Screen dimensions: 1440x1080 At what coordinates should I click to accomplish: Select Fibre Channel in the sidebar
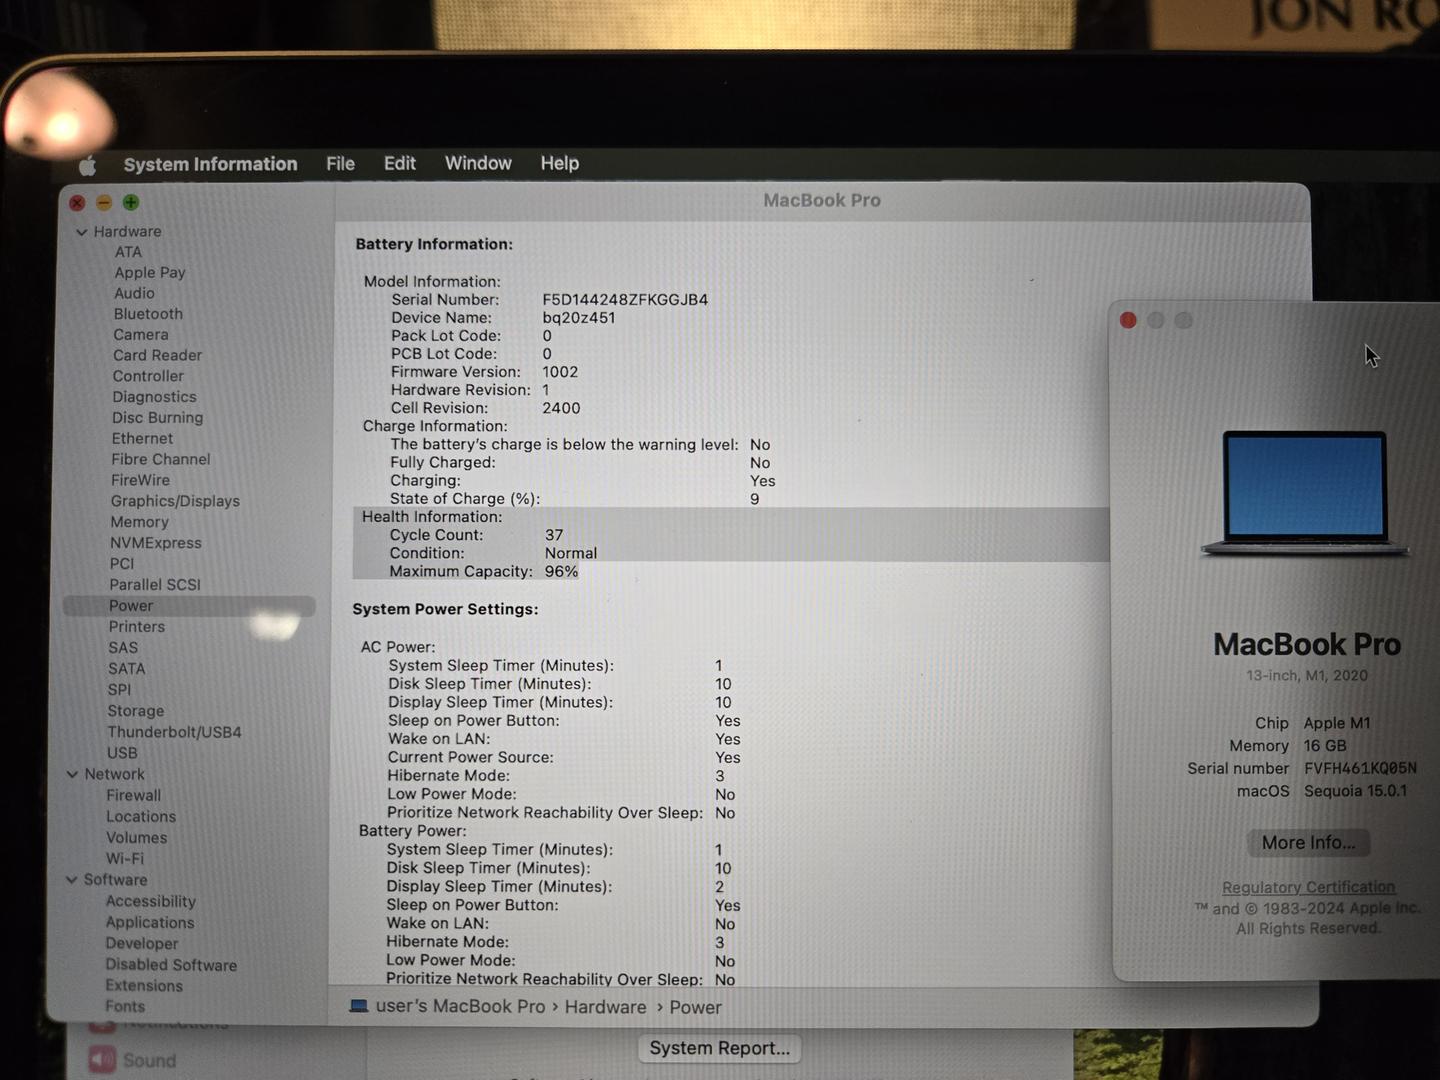coord(161,459)
